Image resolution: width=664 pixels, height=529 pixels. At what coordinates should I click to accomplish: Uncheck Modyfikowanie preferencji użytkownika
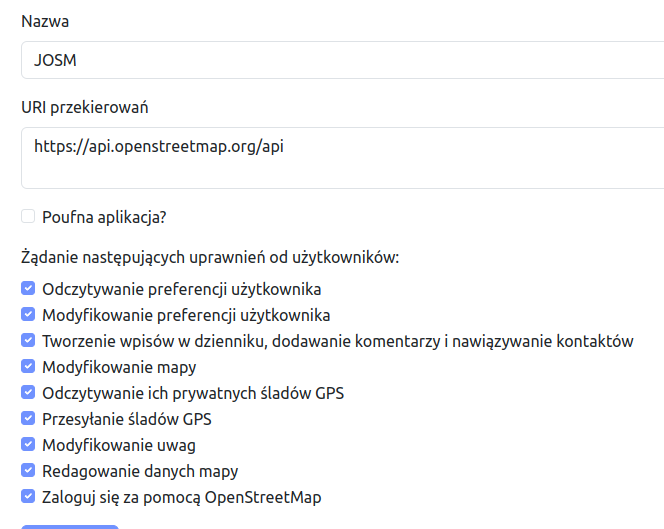coord(28,314)
